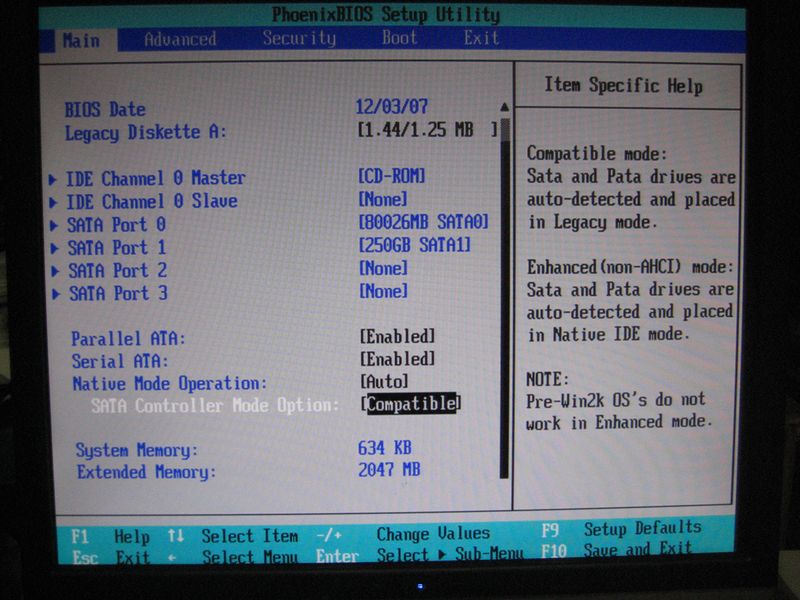Expand SATA Port 0 submenu arrow
800x600 pixels.
click(54, 226)
